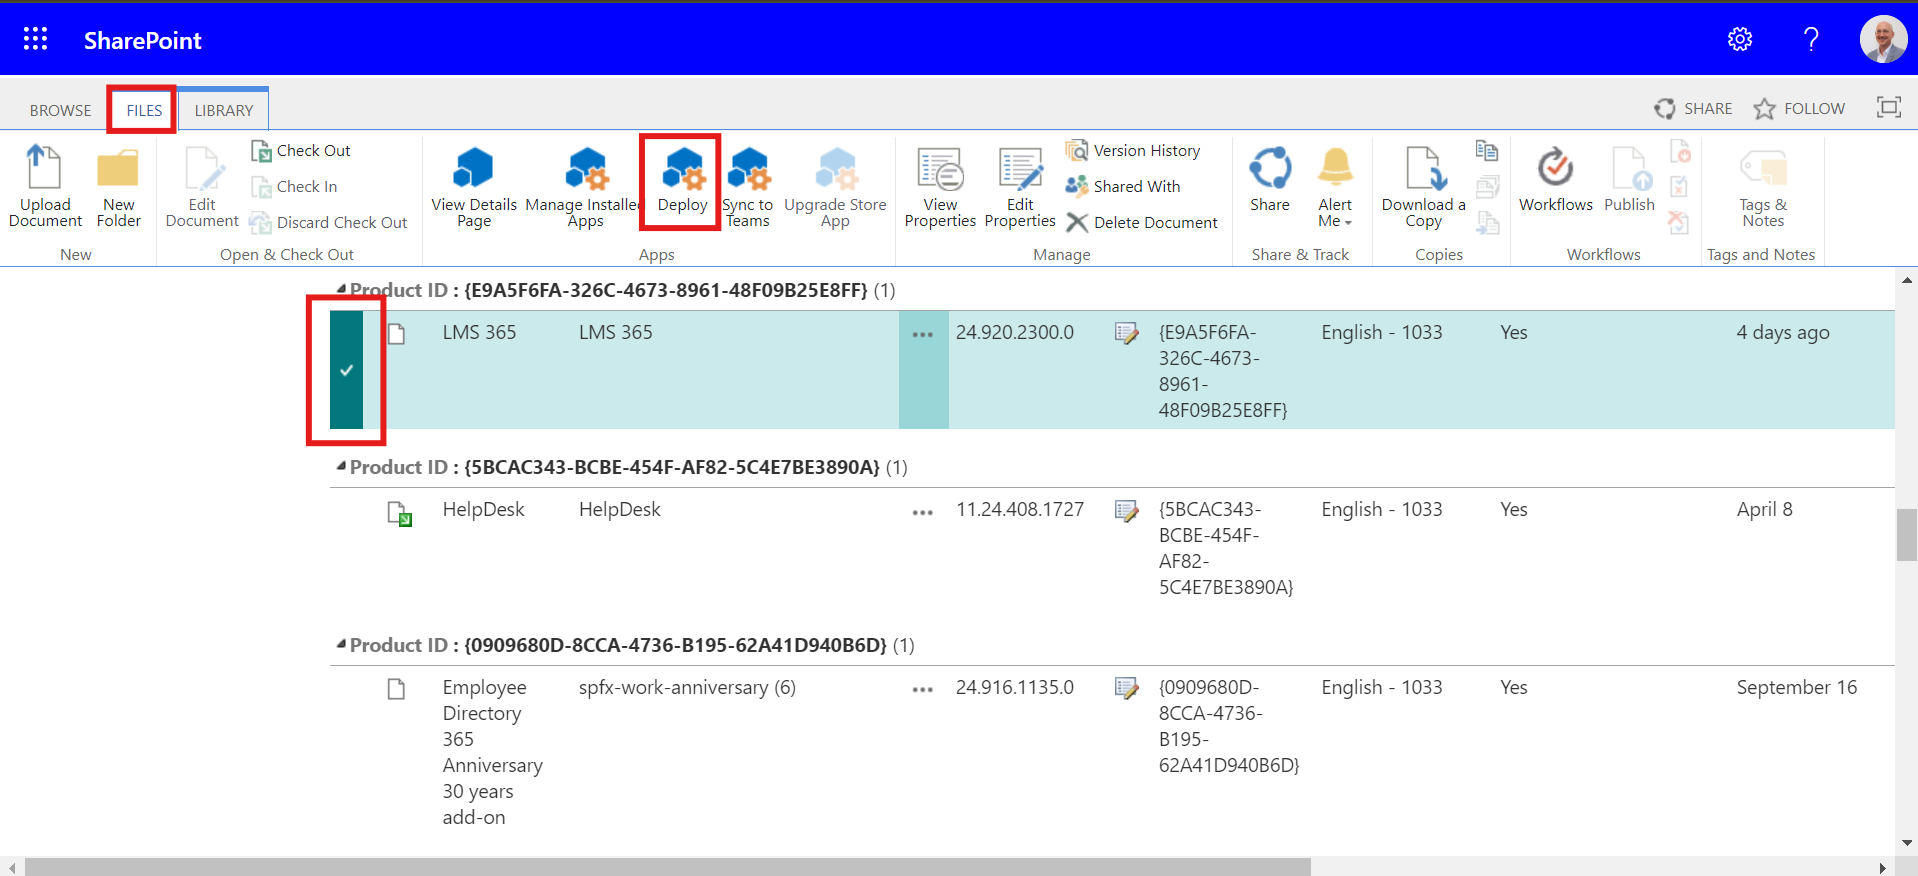Click the Deploy app button

683,182
